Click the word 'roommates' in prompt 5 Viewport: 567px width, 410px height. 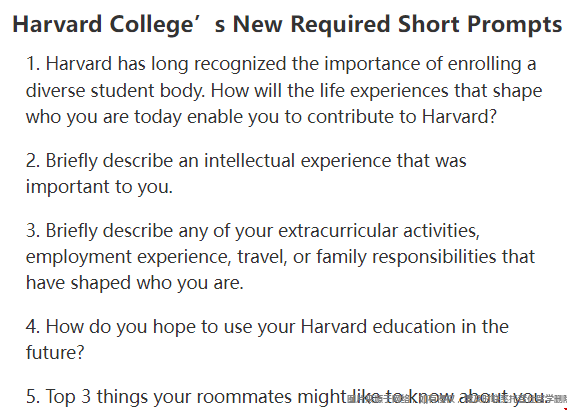tap(244, 397)
